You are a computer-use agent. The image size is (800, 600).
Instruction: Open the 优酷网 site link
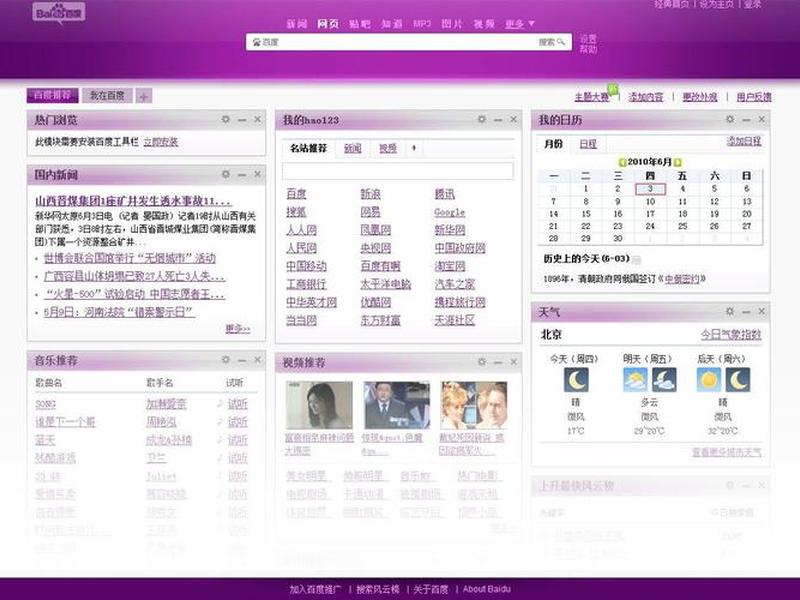376,302
